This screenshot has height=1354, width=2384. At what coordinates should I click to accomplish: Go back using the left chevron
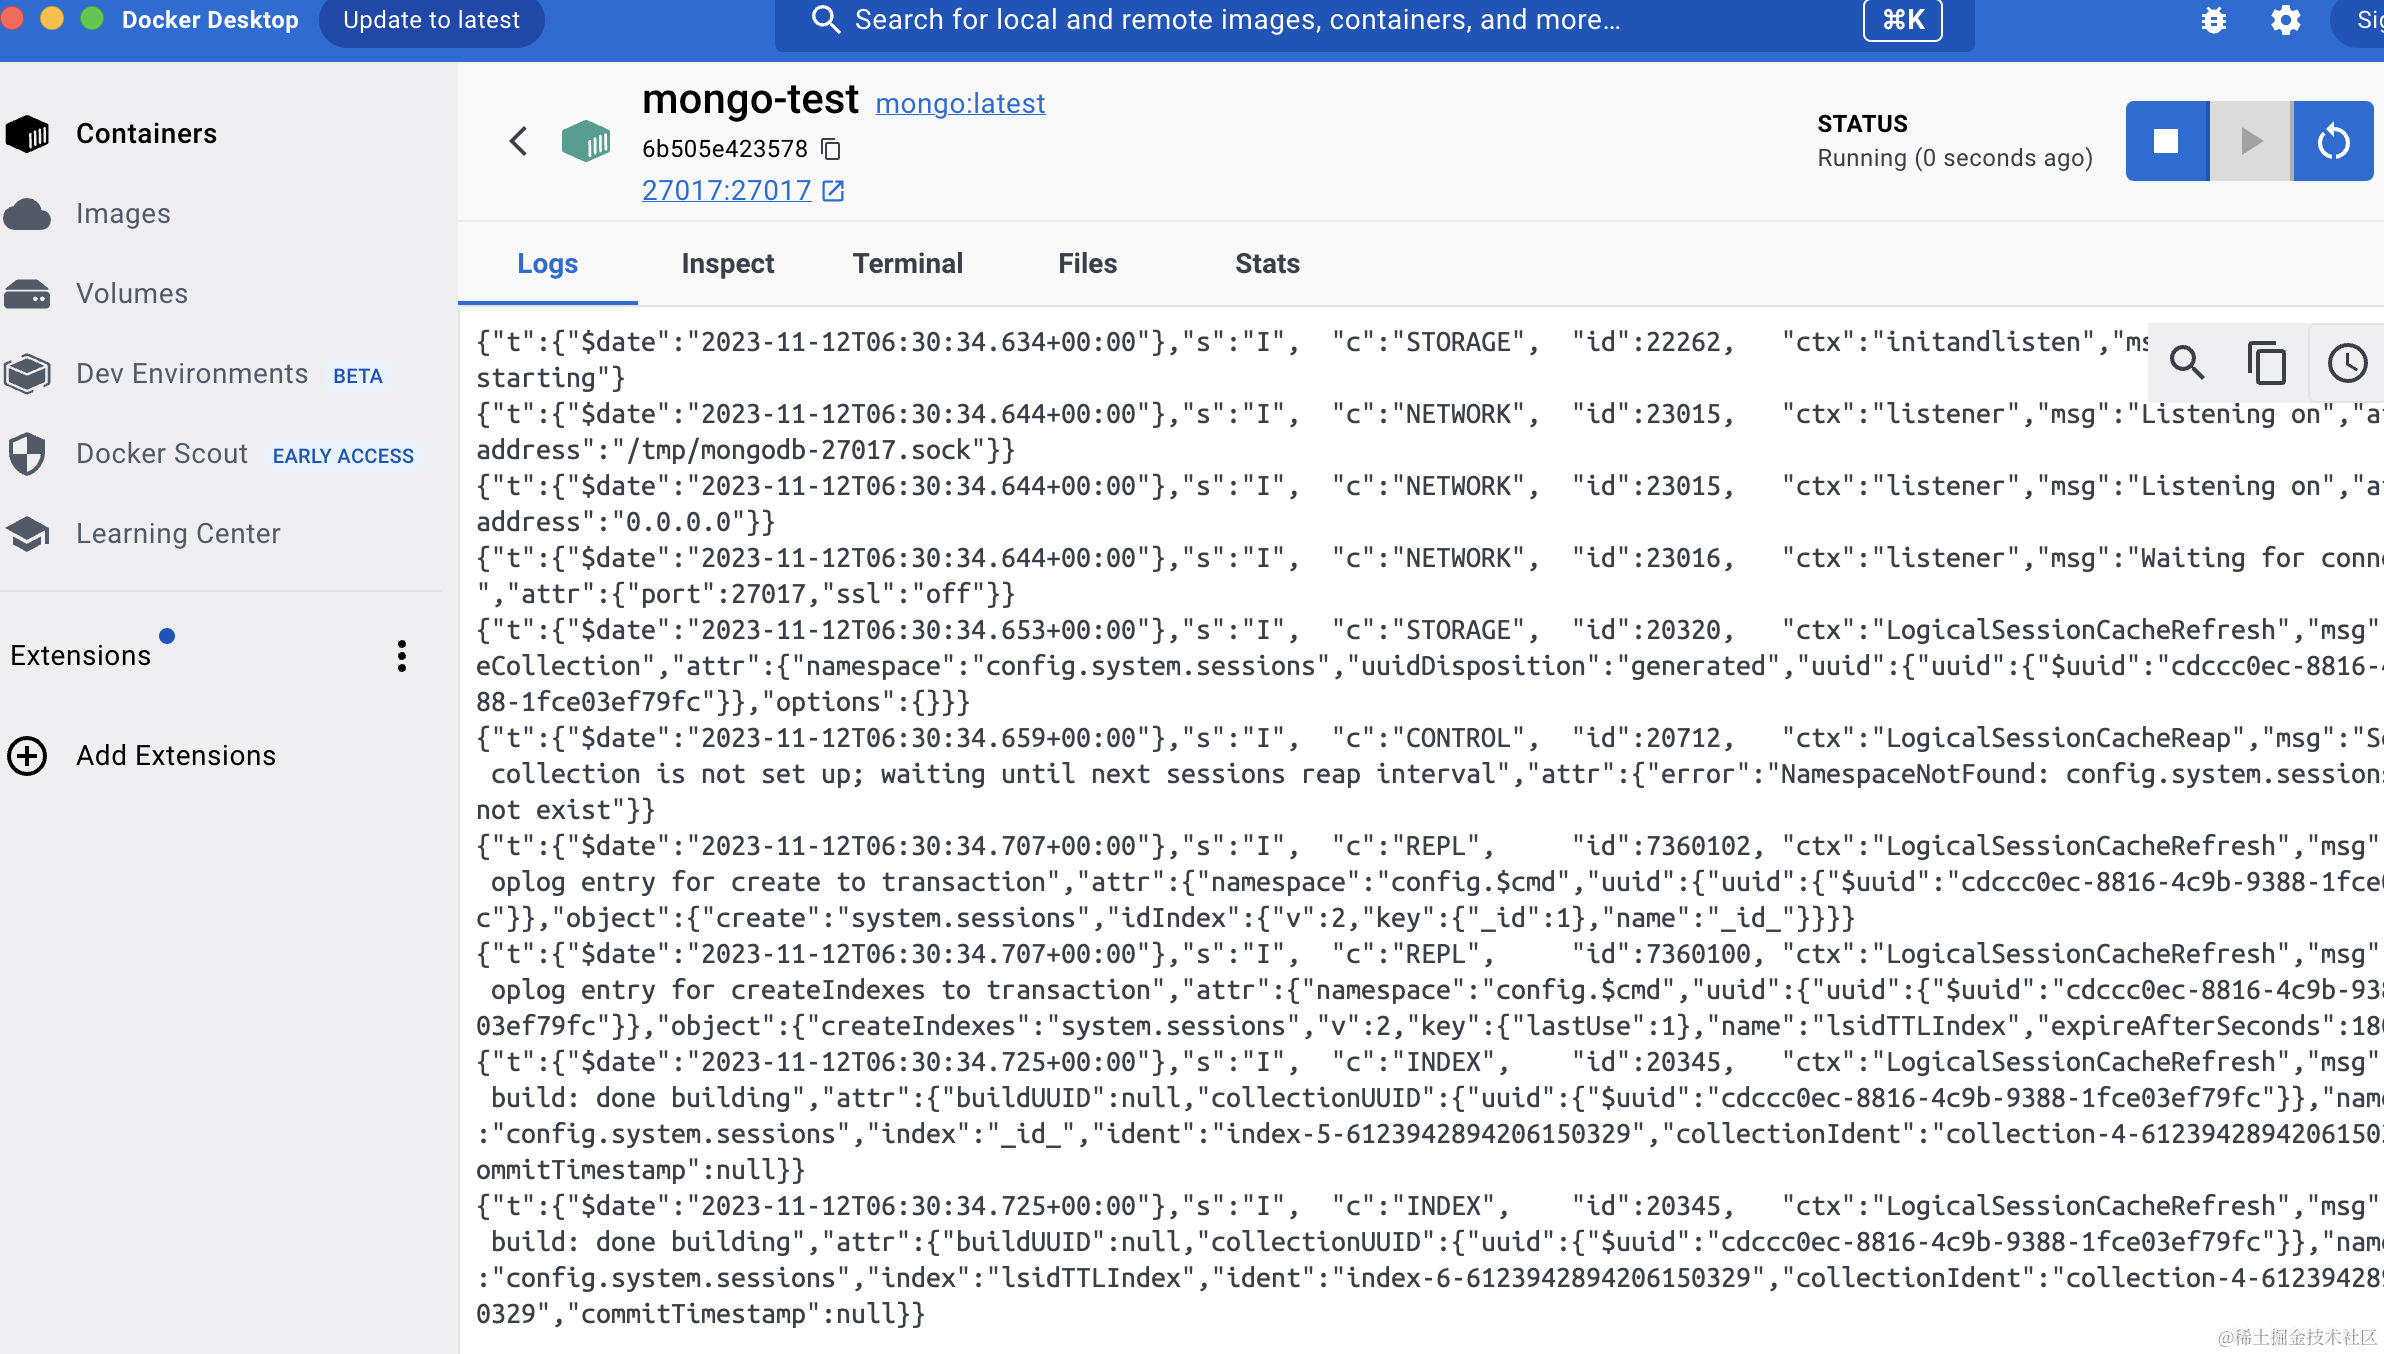point(518,141)
